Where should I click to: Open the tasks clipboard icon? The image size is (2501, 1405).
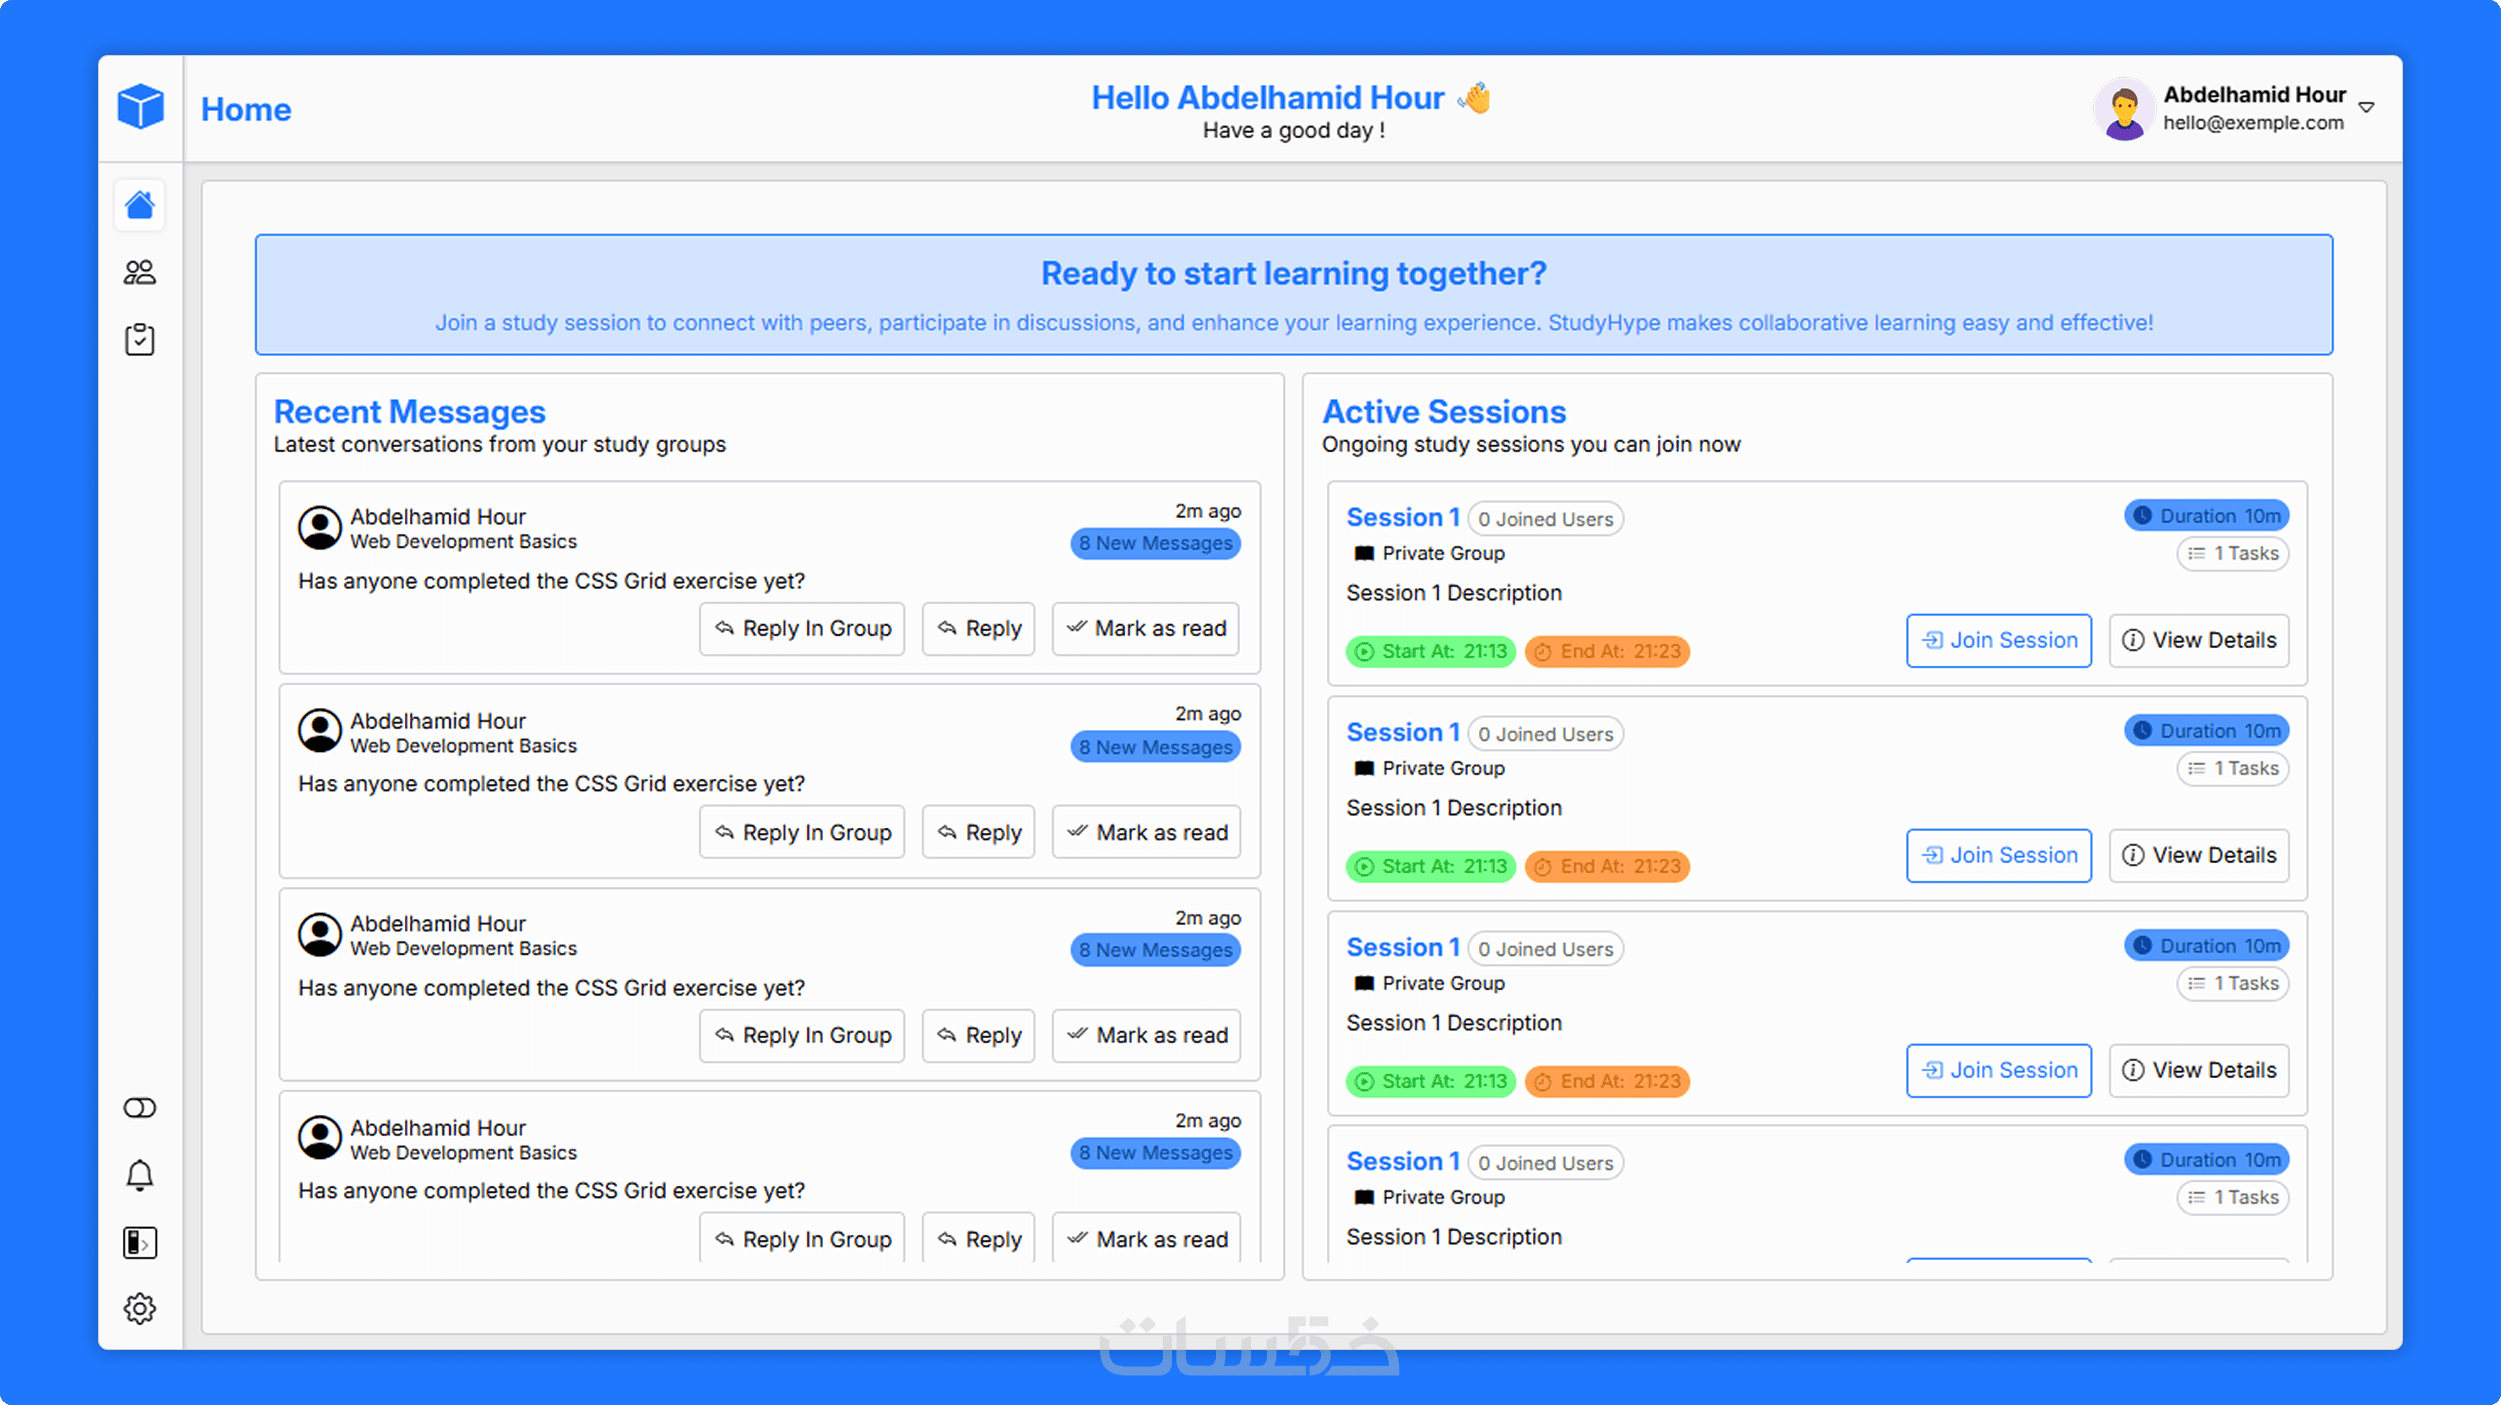point(140,339)
